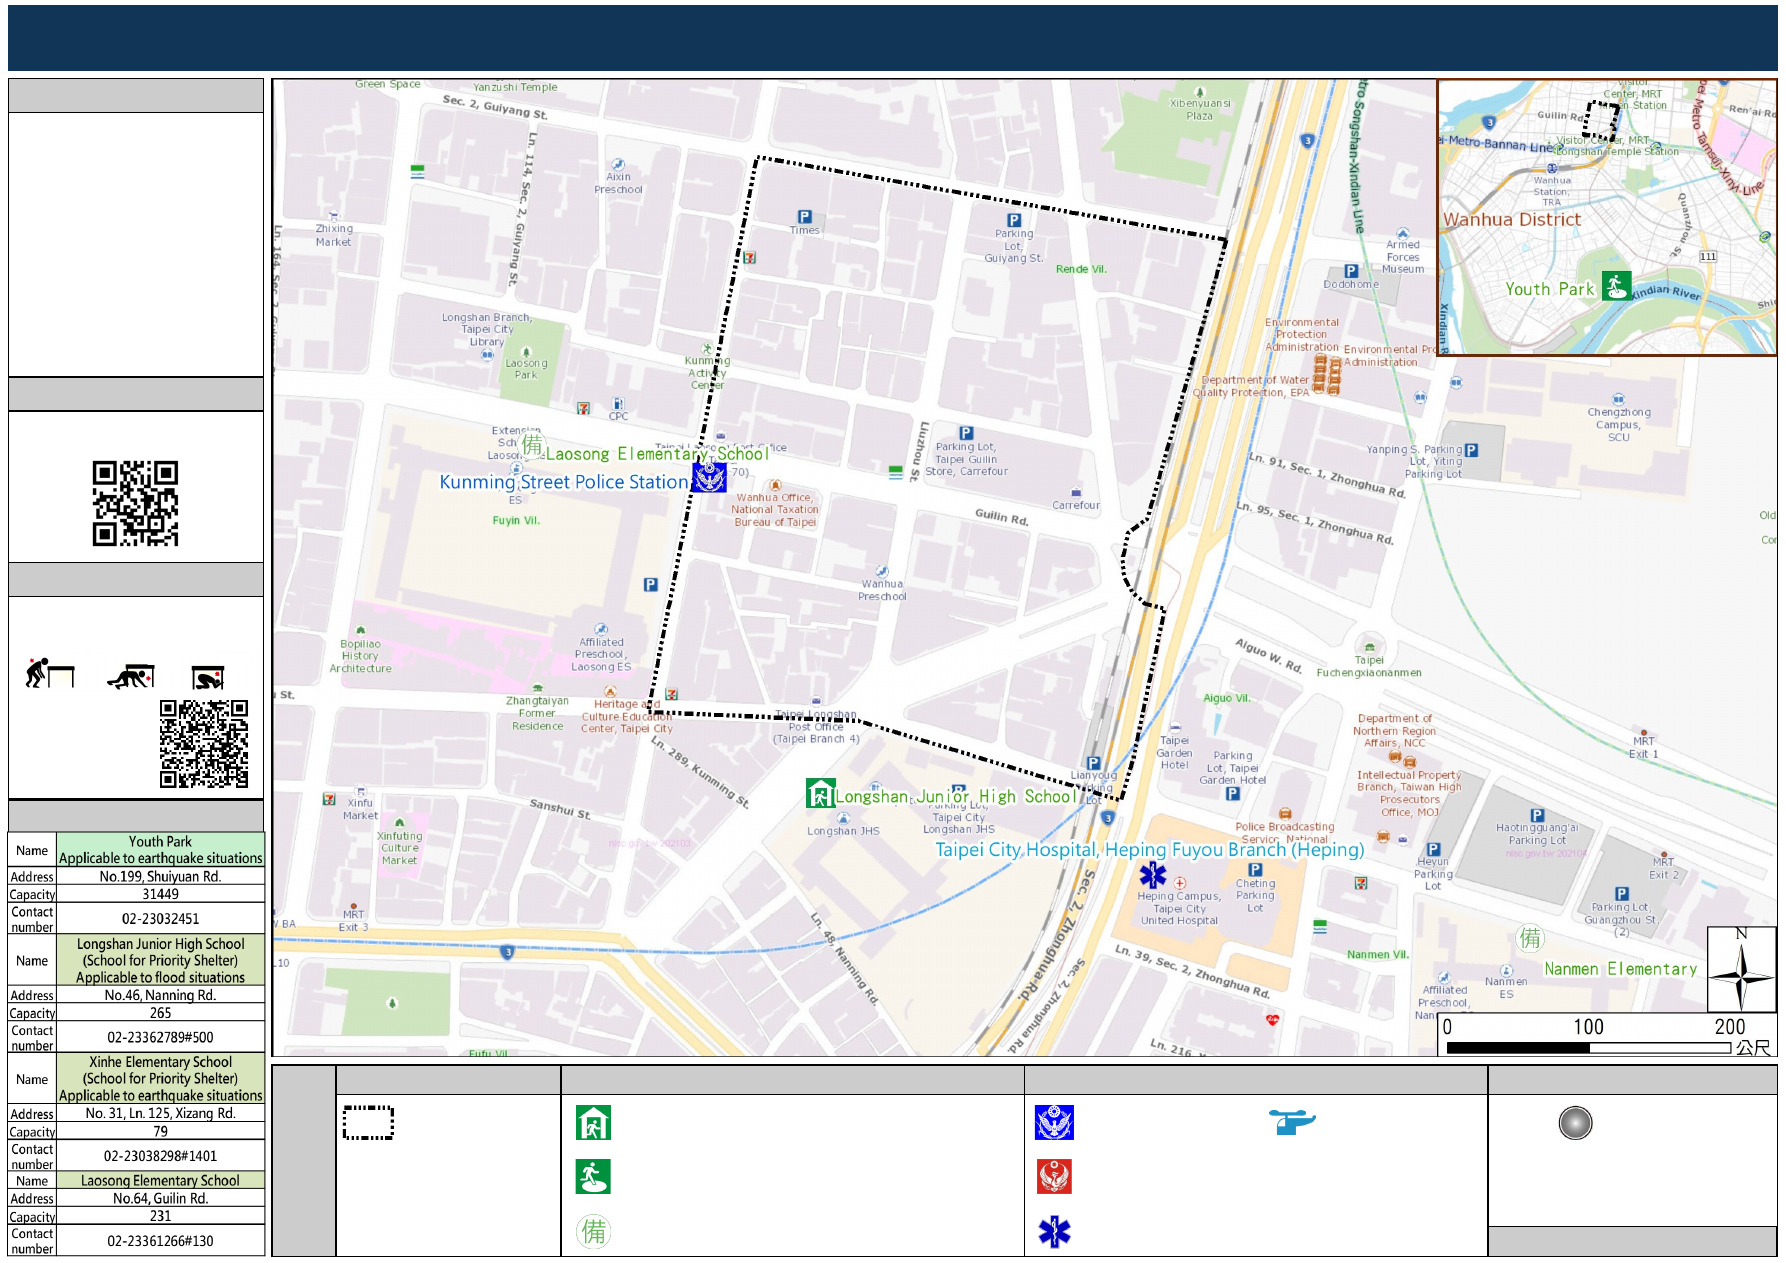Select contact number '02-23032451'
This screenshot has height=1263, width=1786.
point(160,919)
